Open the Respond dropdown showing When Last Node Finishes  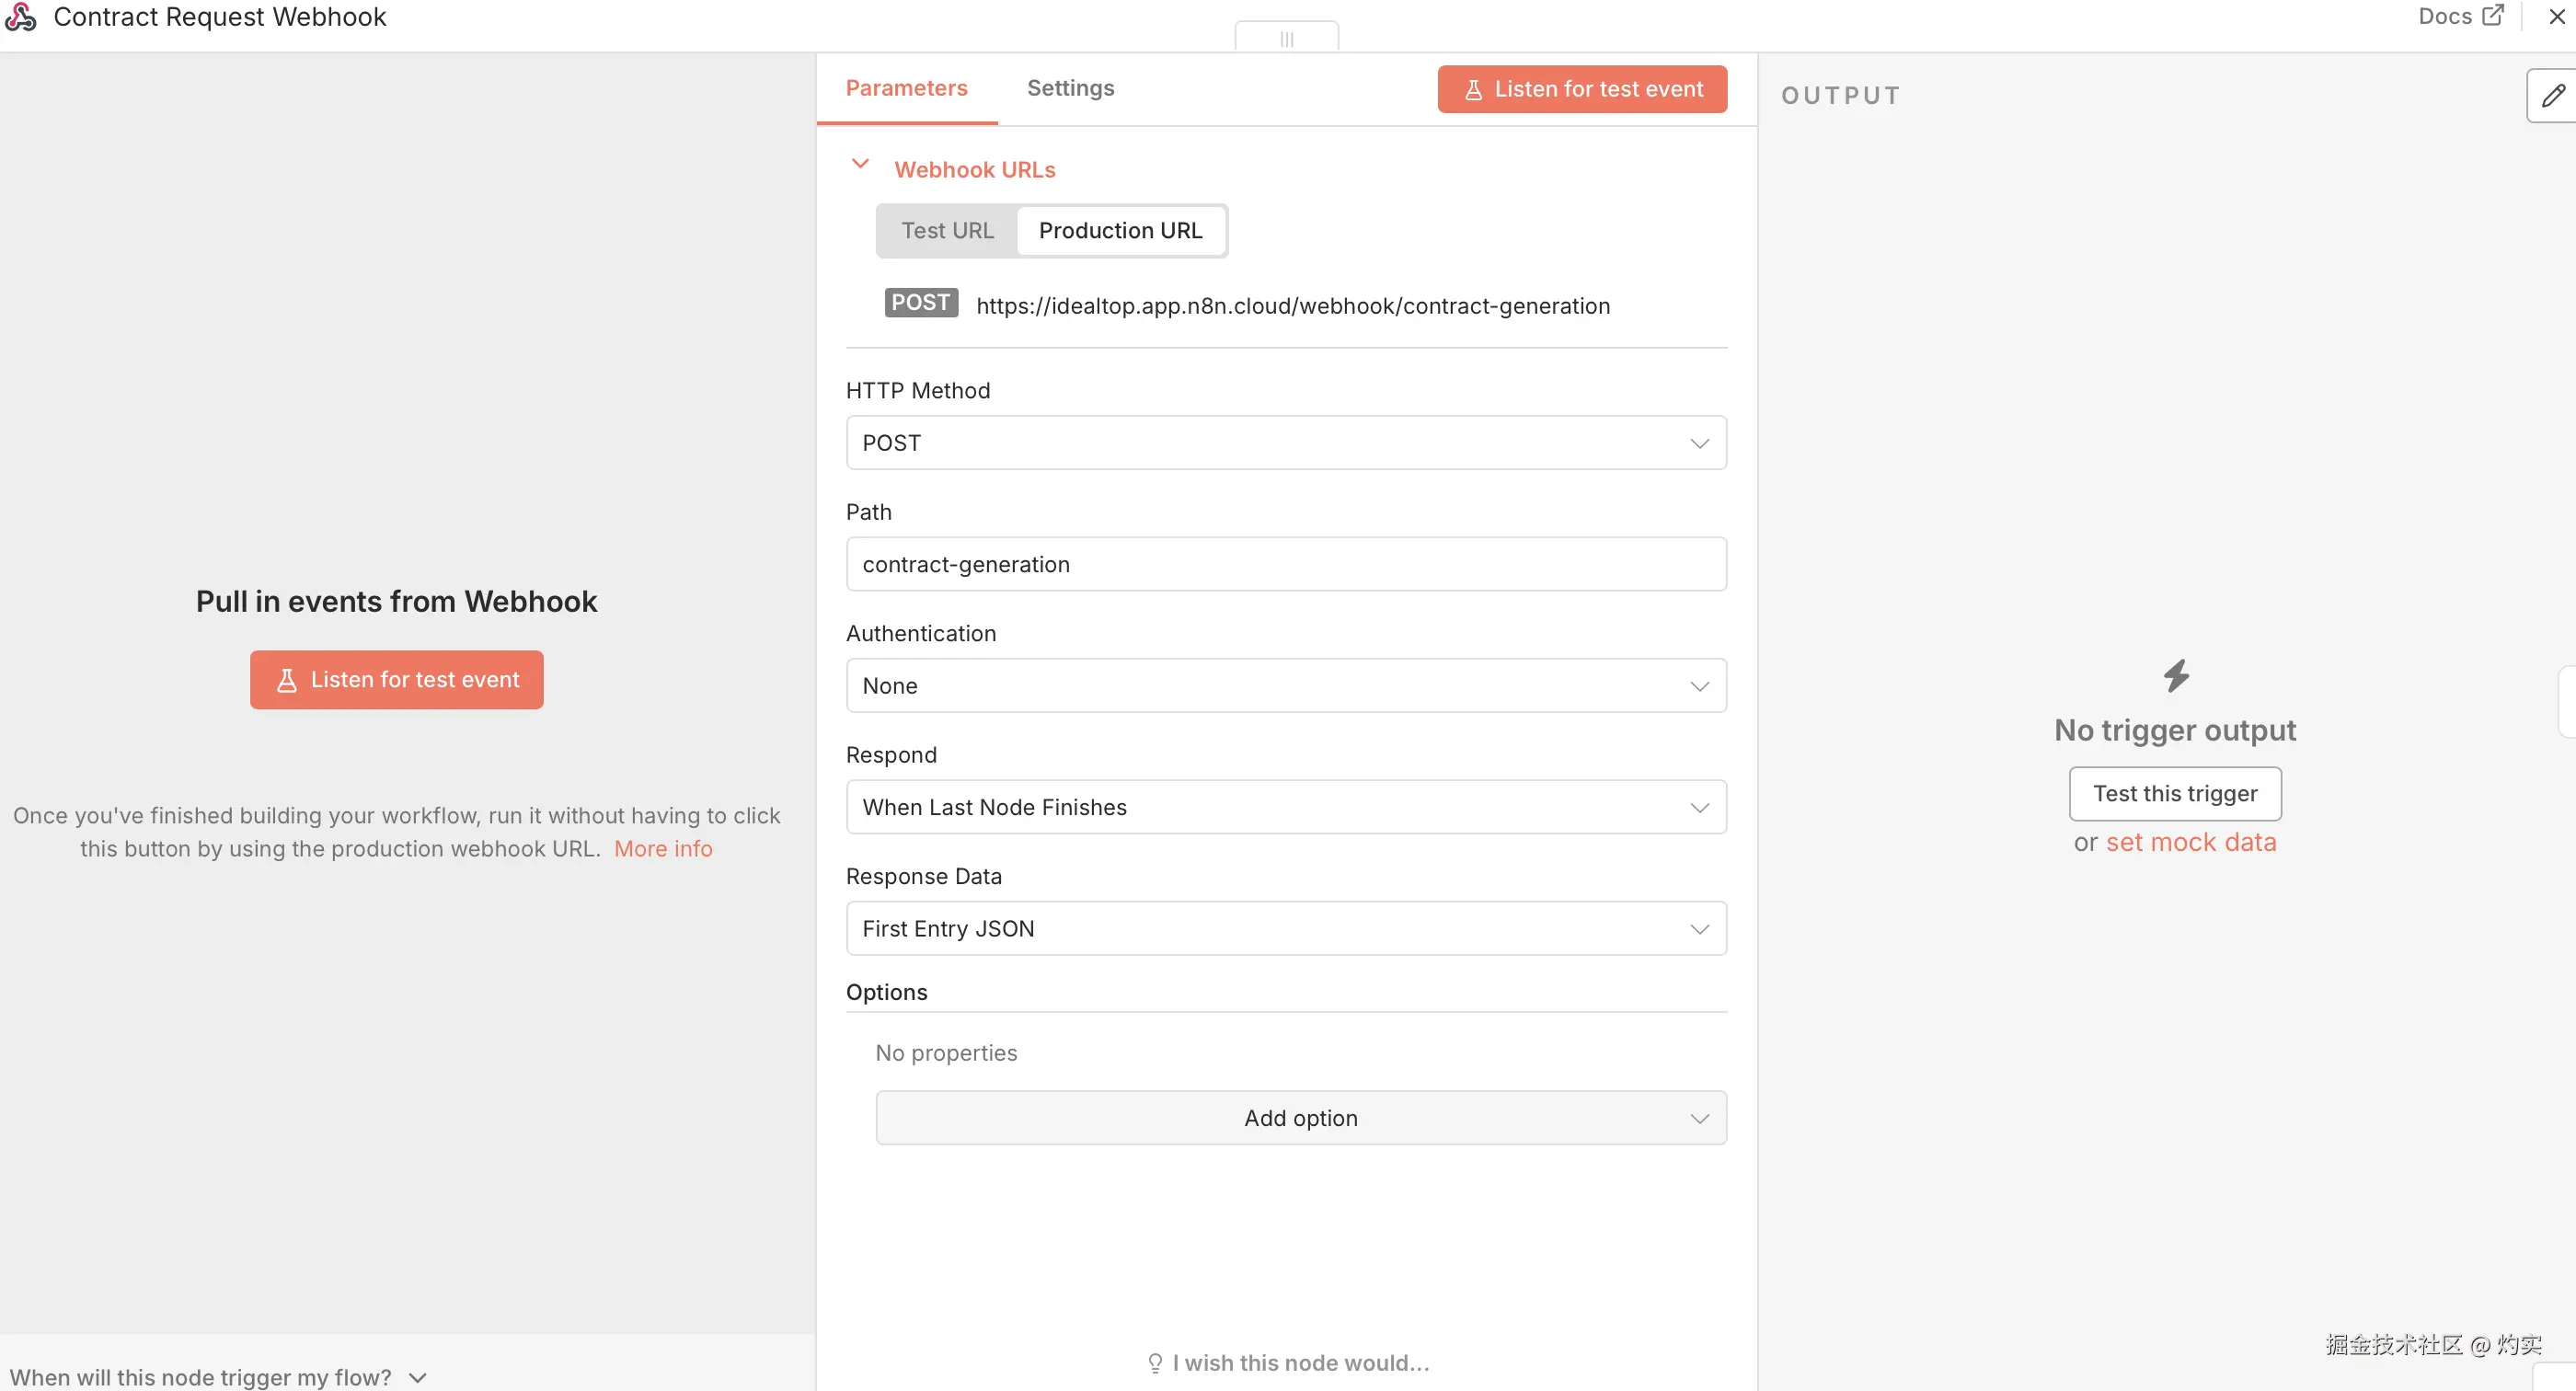click(x=1285, y=807)
